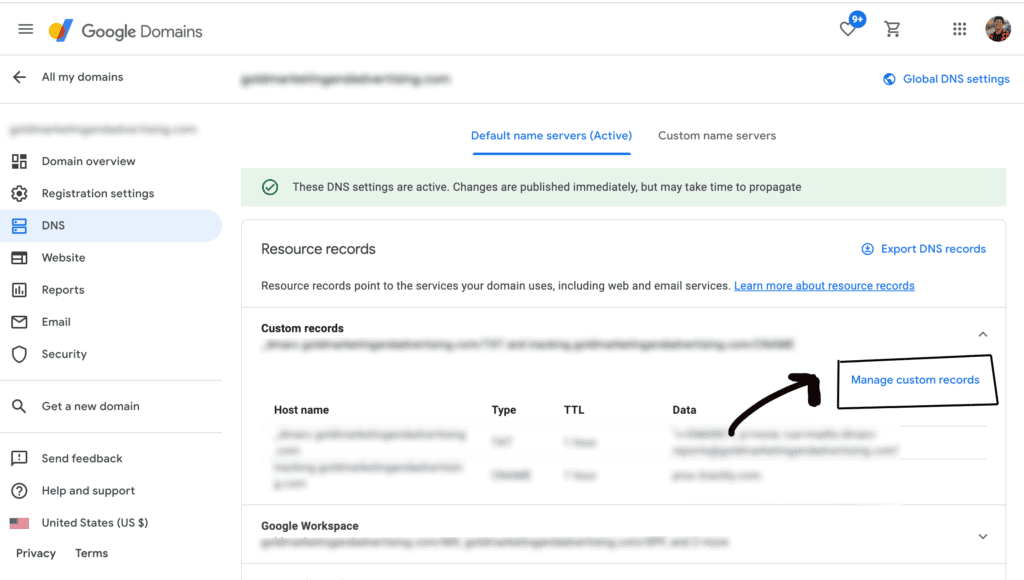The width and height of the screenshot is (1024, 580).
Task: Open the Security section
Action: pyautogui.click(x=64, y=354)
